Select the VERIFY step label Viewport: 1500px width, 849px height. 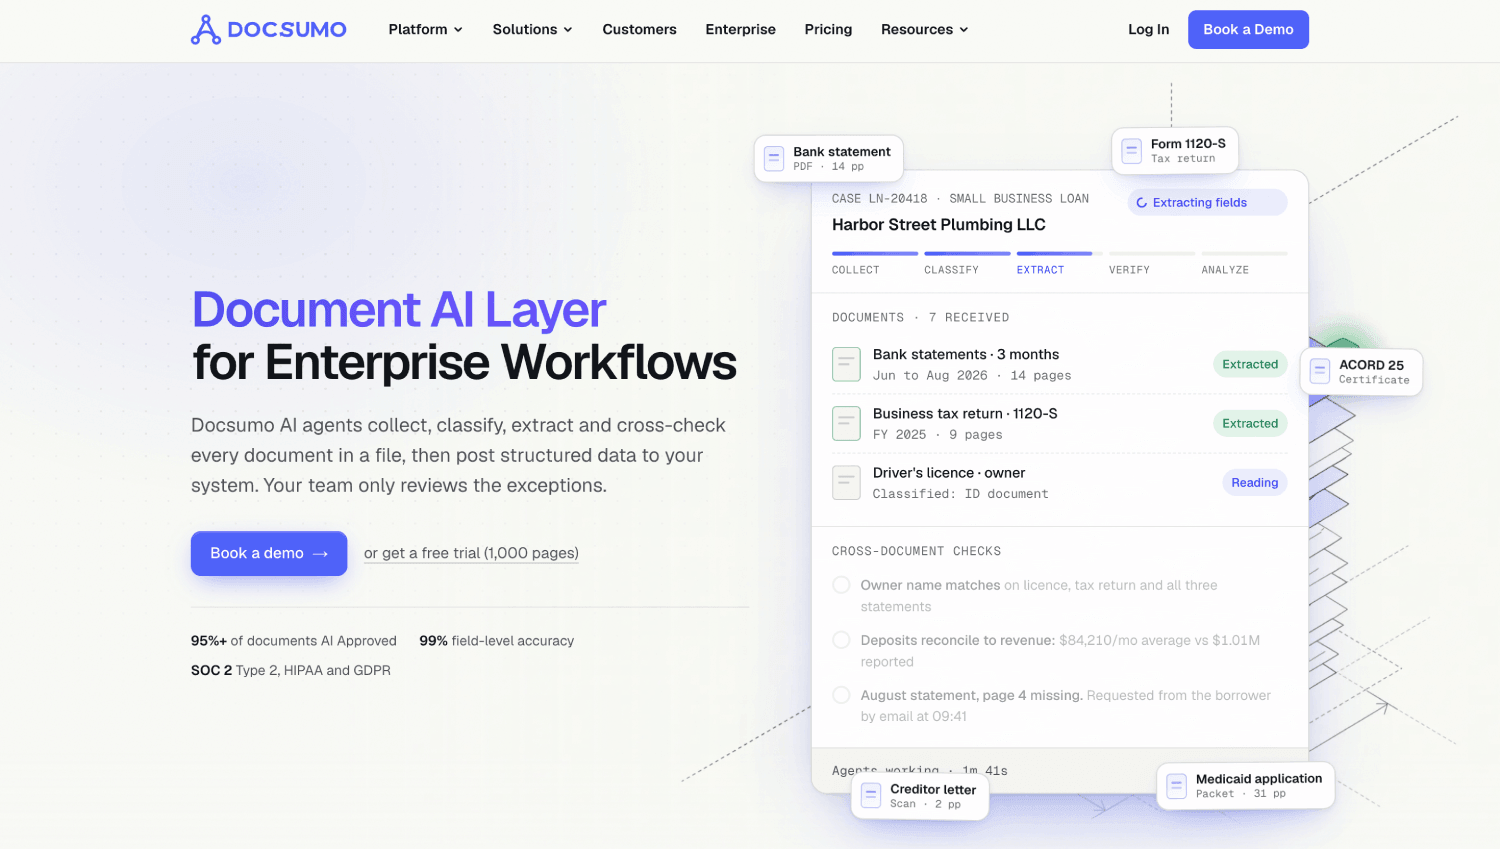(x=1129, y=270)
